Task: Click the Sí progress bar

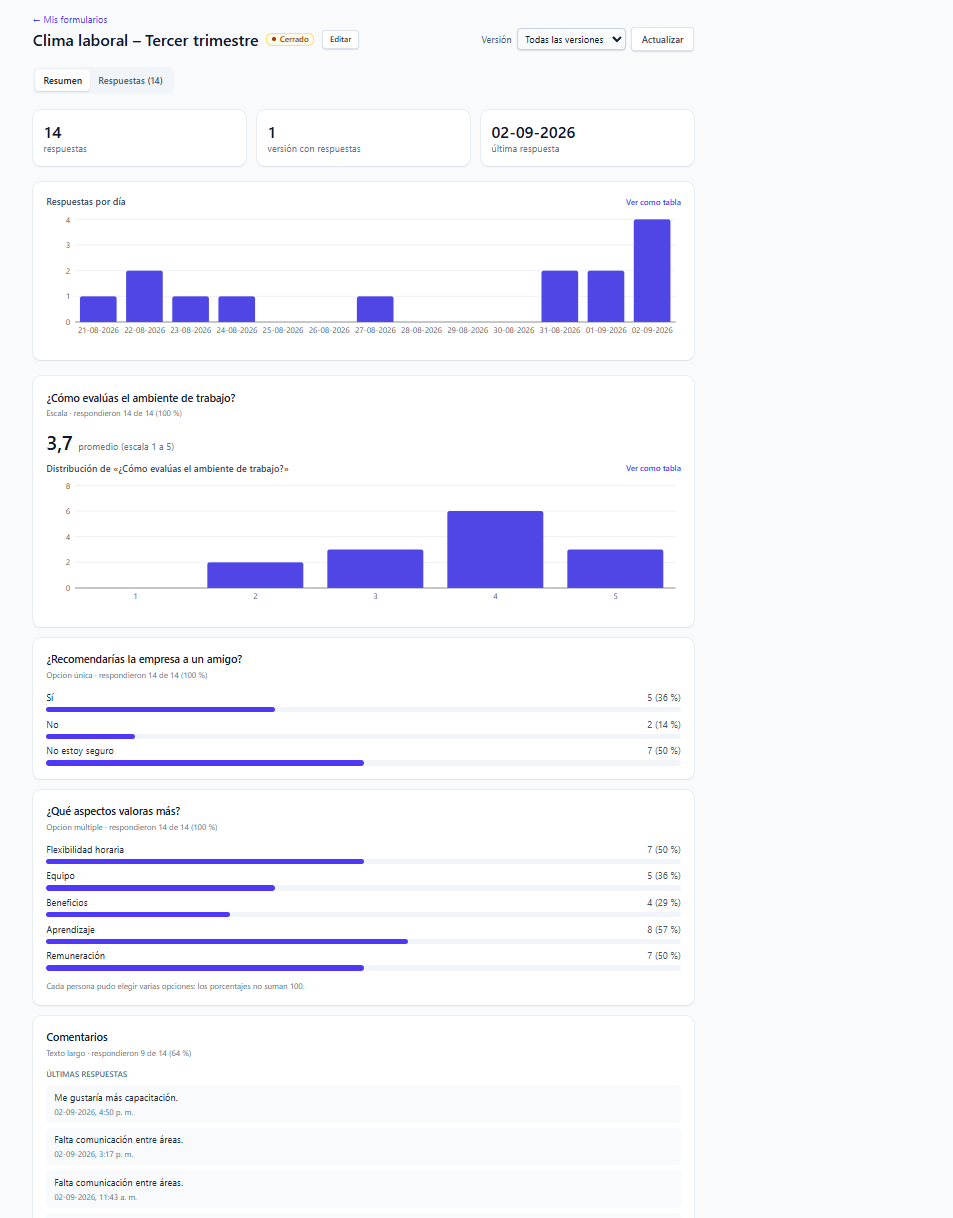Action: pyautogui.click(x=363, y=709)
